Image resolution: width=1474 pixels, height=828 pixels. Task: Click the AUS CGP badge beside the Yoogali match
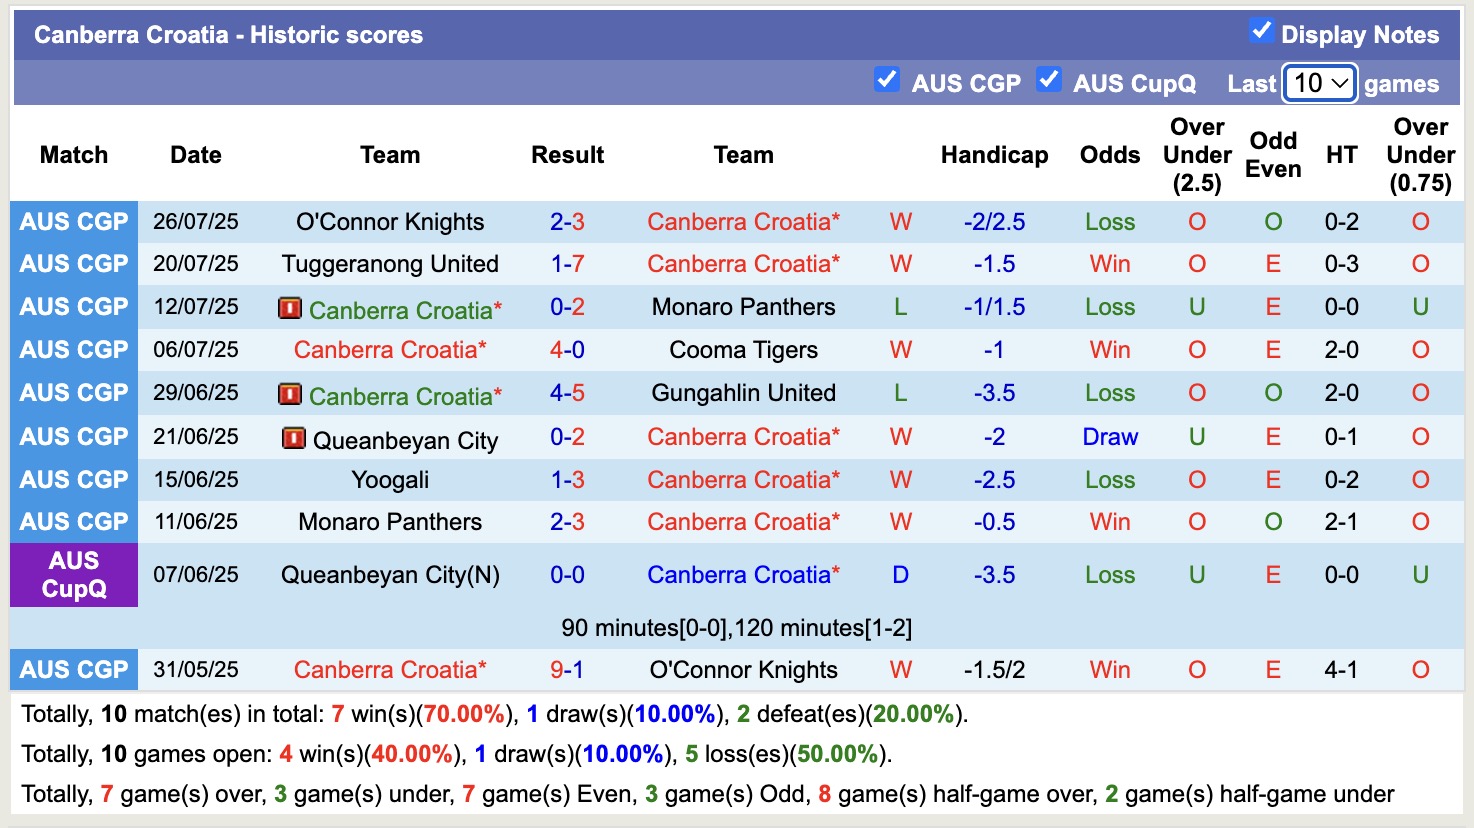click(x=73, y=479)
